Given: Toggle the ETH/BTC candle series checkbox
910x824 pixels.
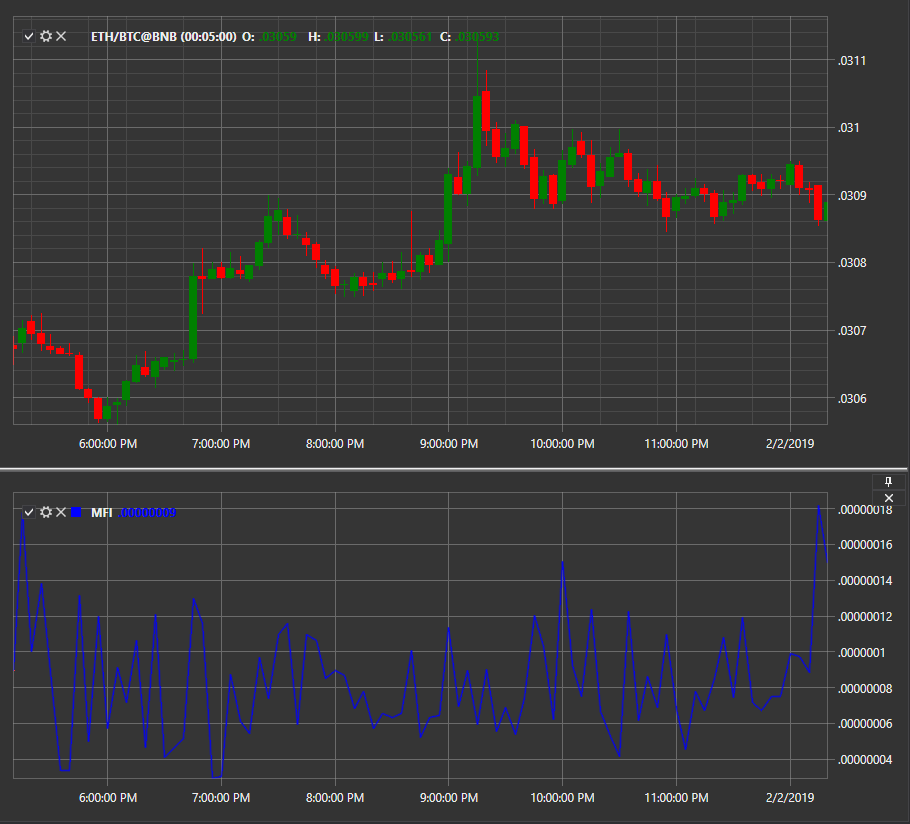Looking at the screenshot, I should click(29, 37).
